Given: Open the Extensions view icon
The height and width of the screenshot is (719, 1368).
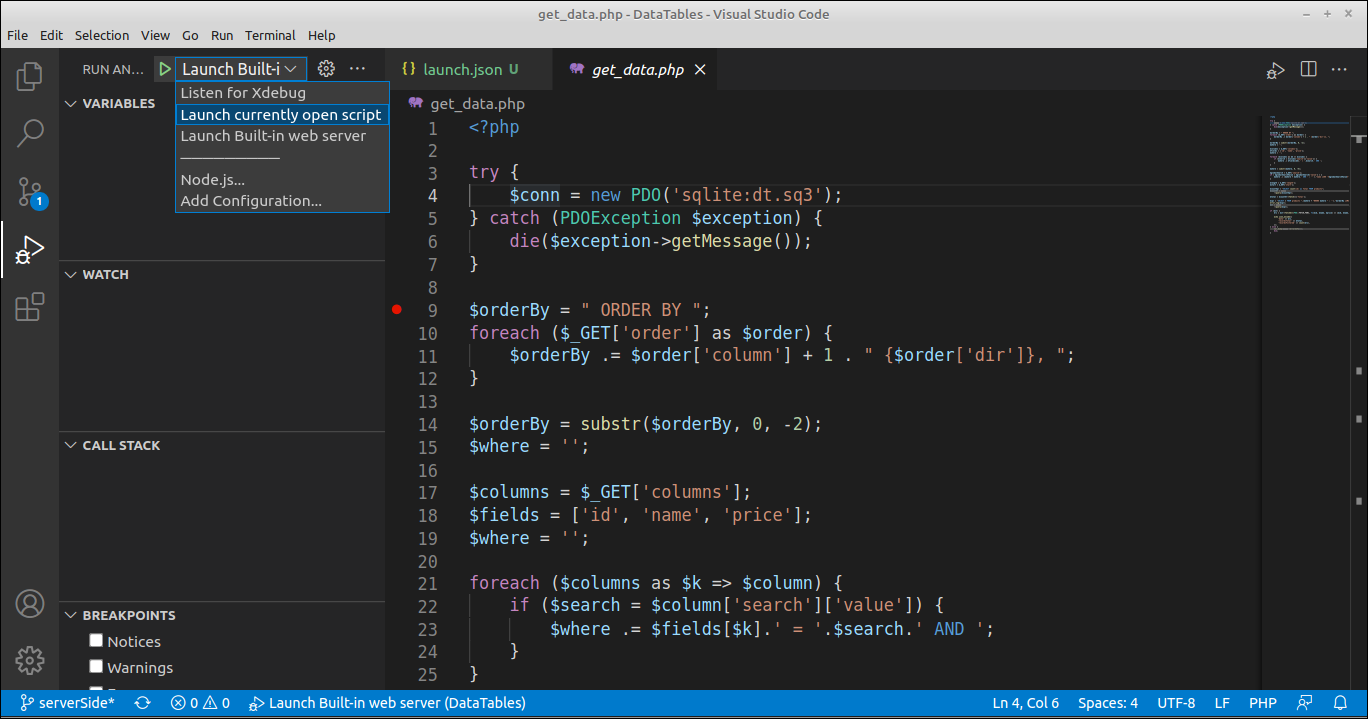Looking at the screenshot, I should (x=30, y=307).
